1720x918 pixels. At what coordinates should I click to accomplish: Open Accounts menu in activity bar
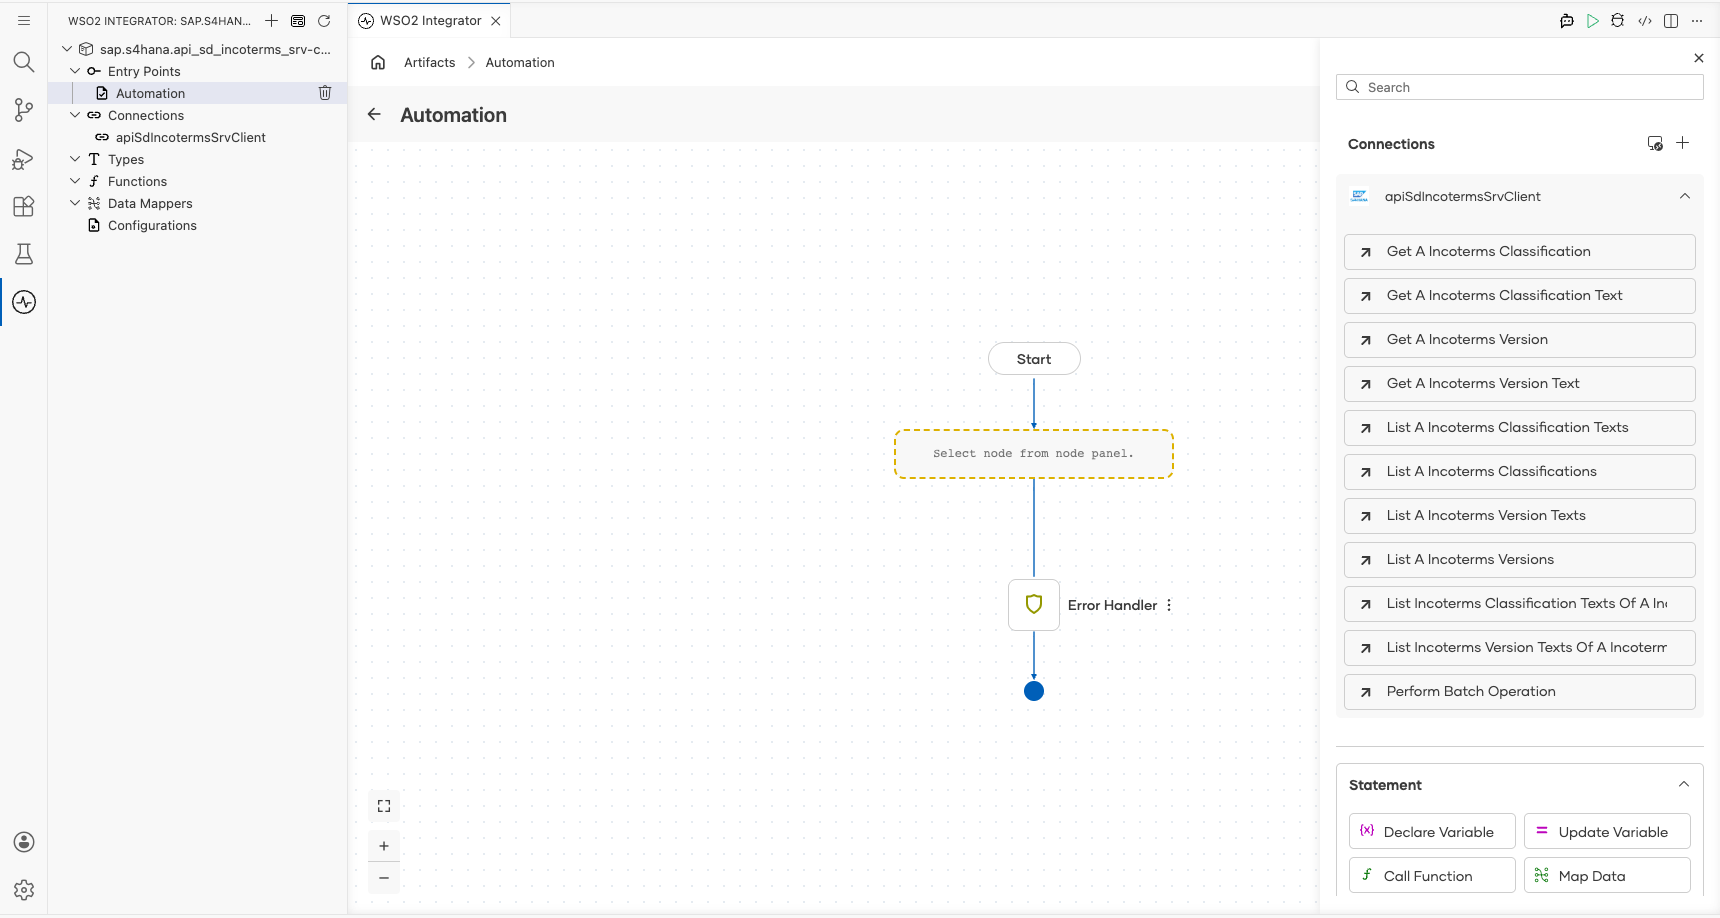click(x=24, y=842)
